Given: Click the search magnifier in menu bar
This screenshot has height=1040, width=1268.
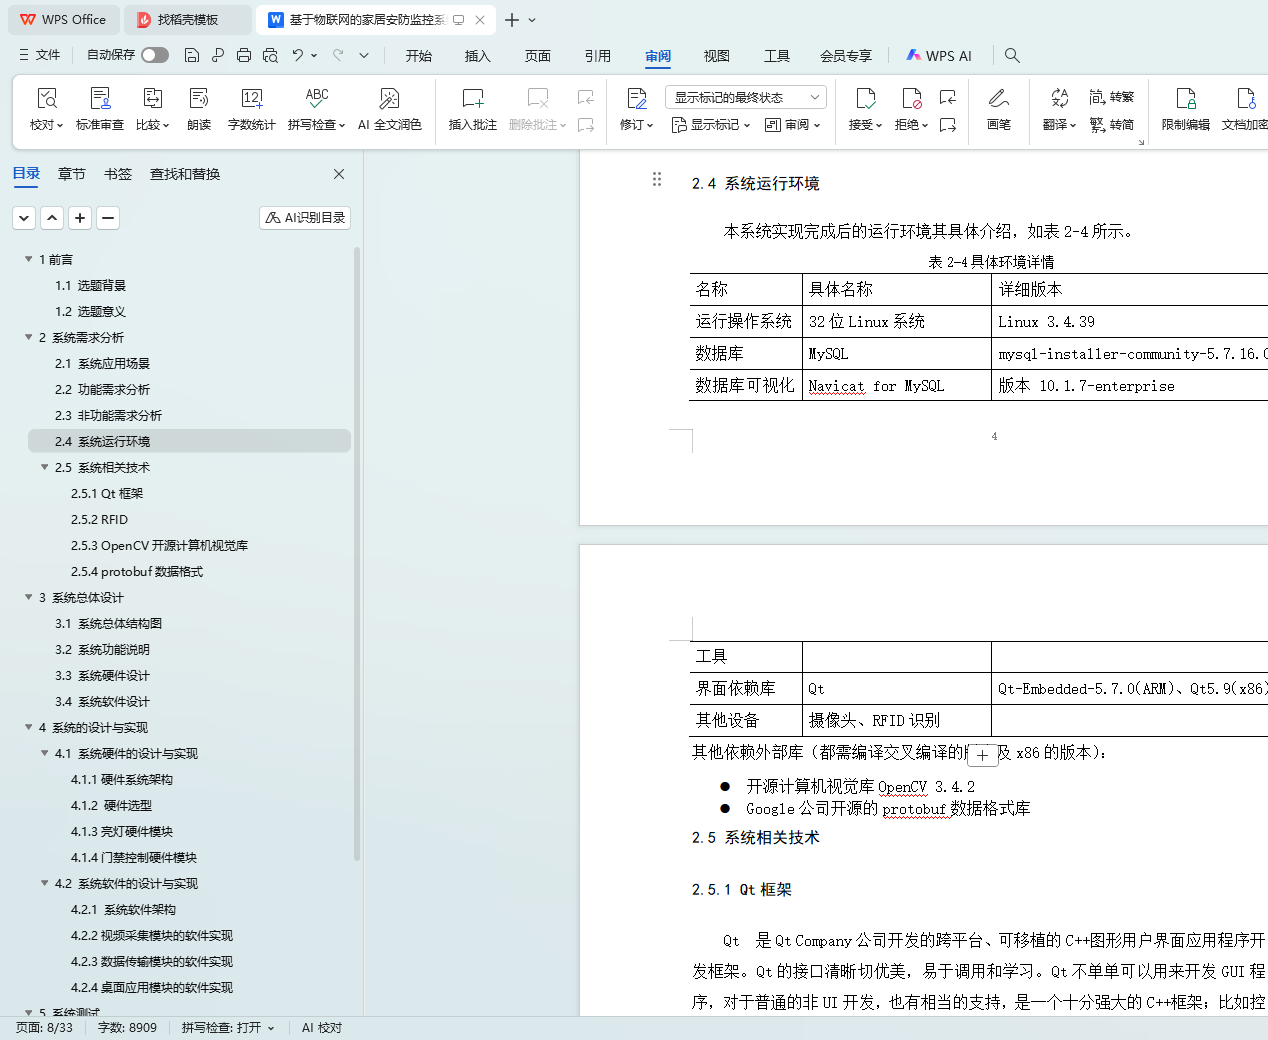Looking at the screenshot, I should (x=1012, y=56).
